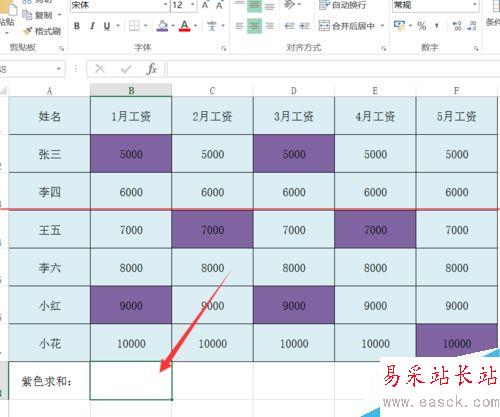Open Insert Function (fx)
This screenshot has height=417, width=500.
[152, 69]
